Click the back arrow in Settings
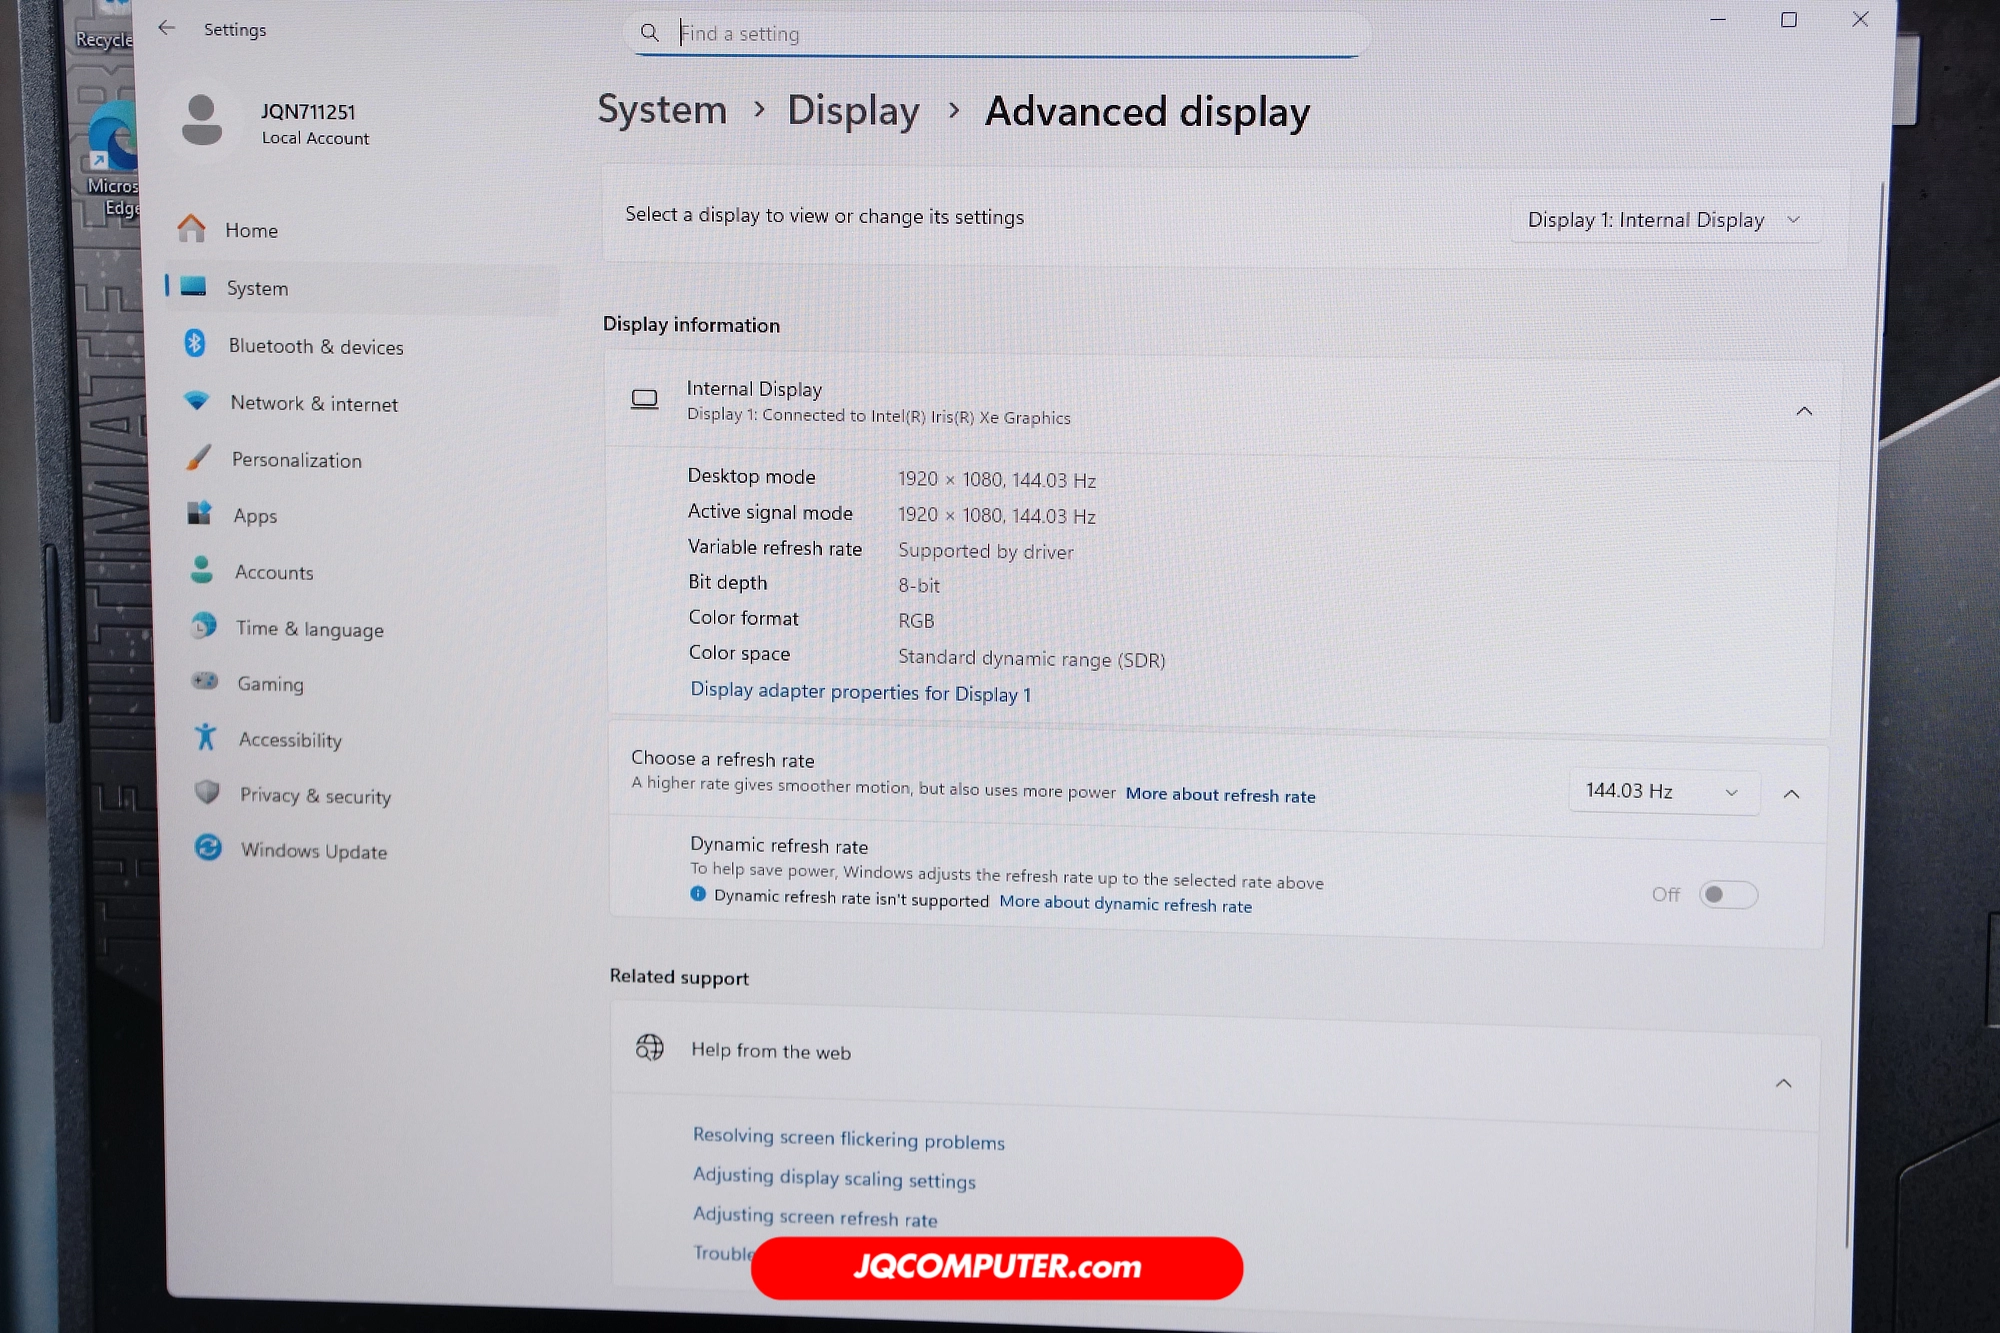This screenshot has height=1333, width=2000. point(166,28)
